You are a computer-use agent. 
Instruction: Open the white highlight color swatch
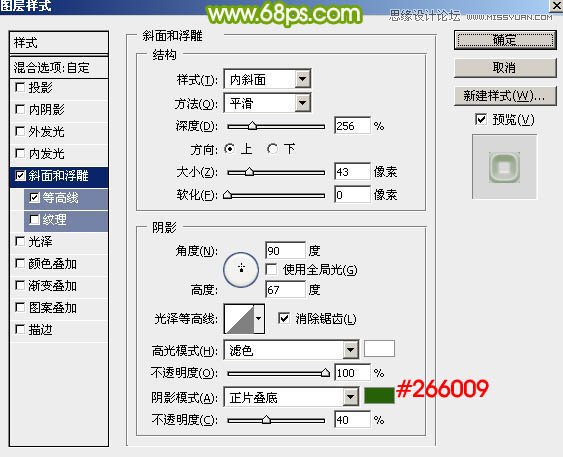click(379, 349)
